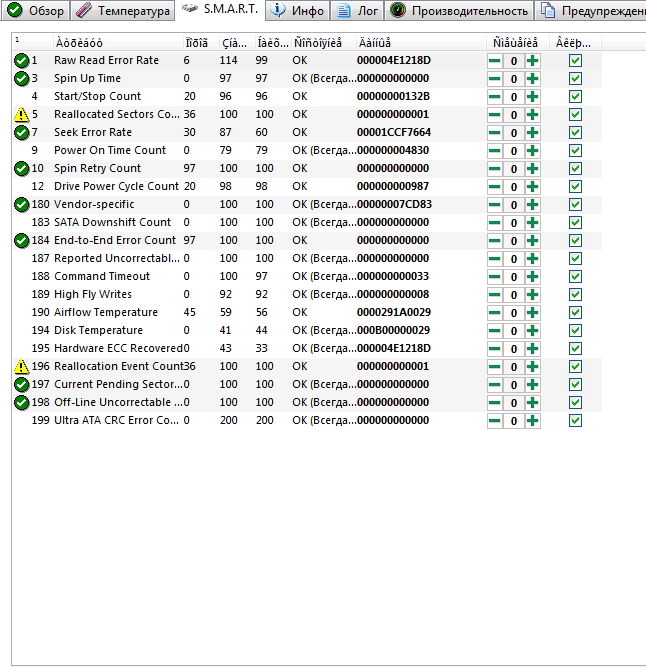646x667 pixels.
Task: Click the plus offset button for High Fly Writes
Action: coord(532,294)
